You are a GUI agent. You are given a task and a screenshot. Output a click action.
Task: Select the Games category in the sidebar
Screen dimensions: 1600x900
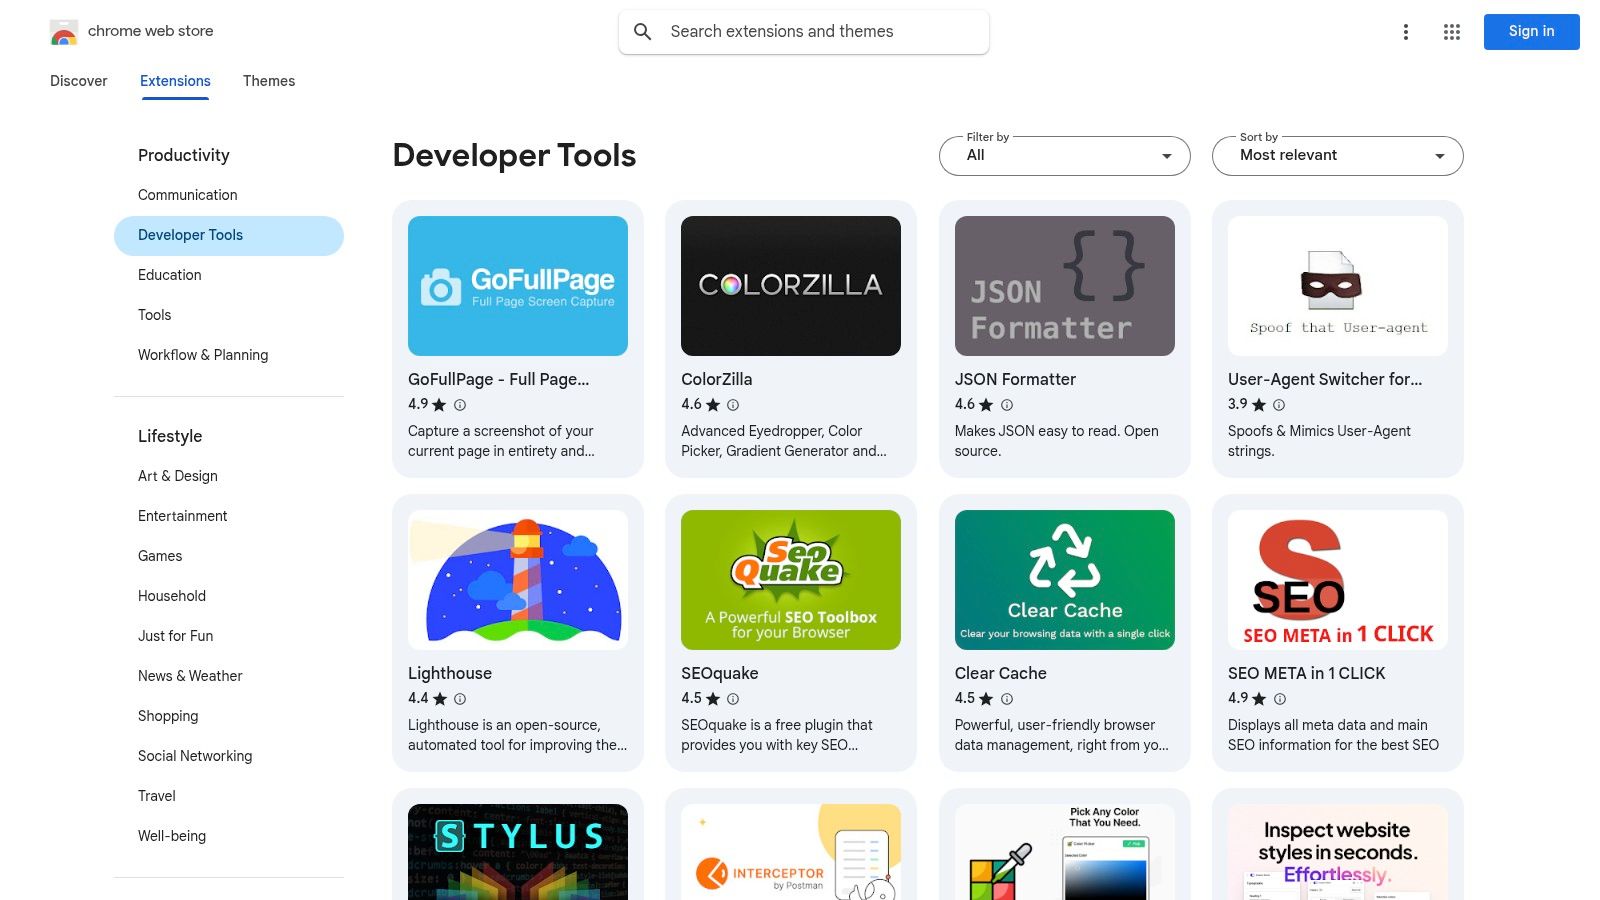click(x=160, y=556)
